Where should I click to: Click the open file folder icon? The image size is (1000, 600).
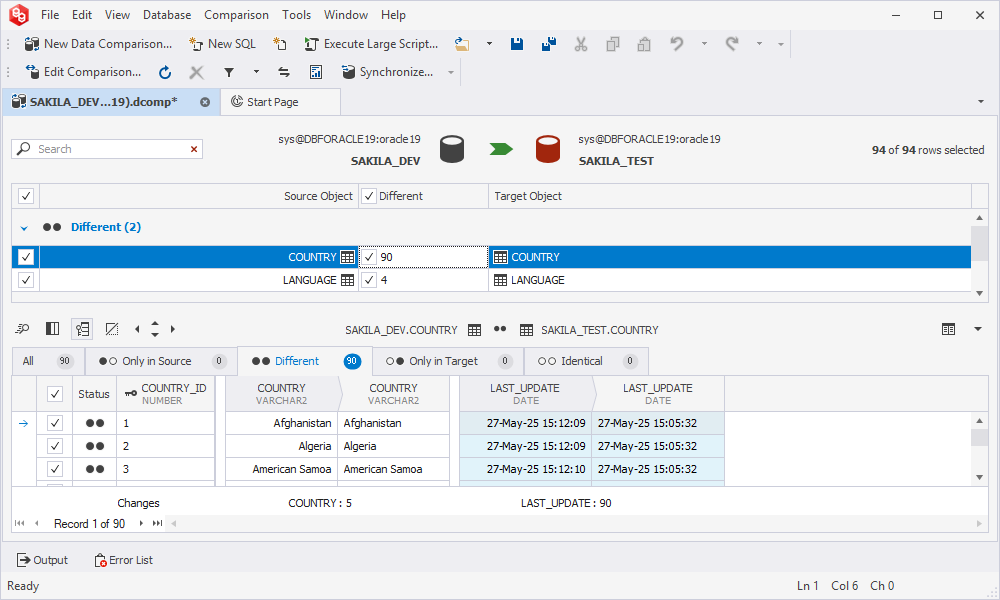(x=462, y=44)
